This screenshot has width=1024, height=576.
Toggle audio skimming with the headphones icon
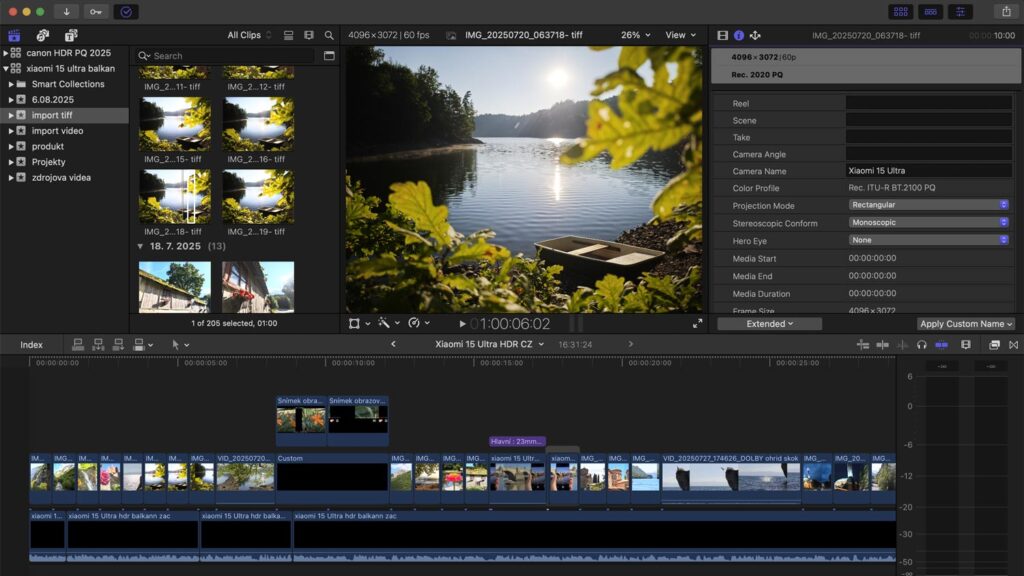922,344
